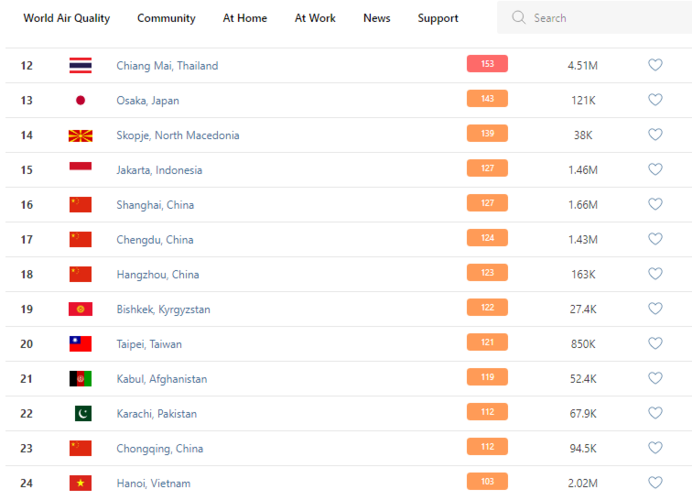Image resolution: width=692 pixels, height=500 pixels.
Task: Click the Pakistan flag icon
Action: click(80, 414)
